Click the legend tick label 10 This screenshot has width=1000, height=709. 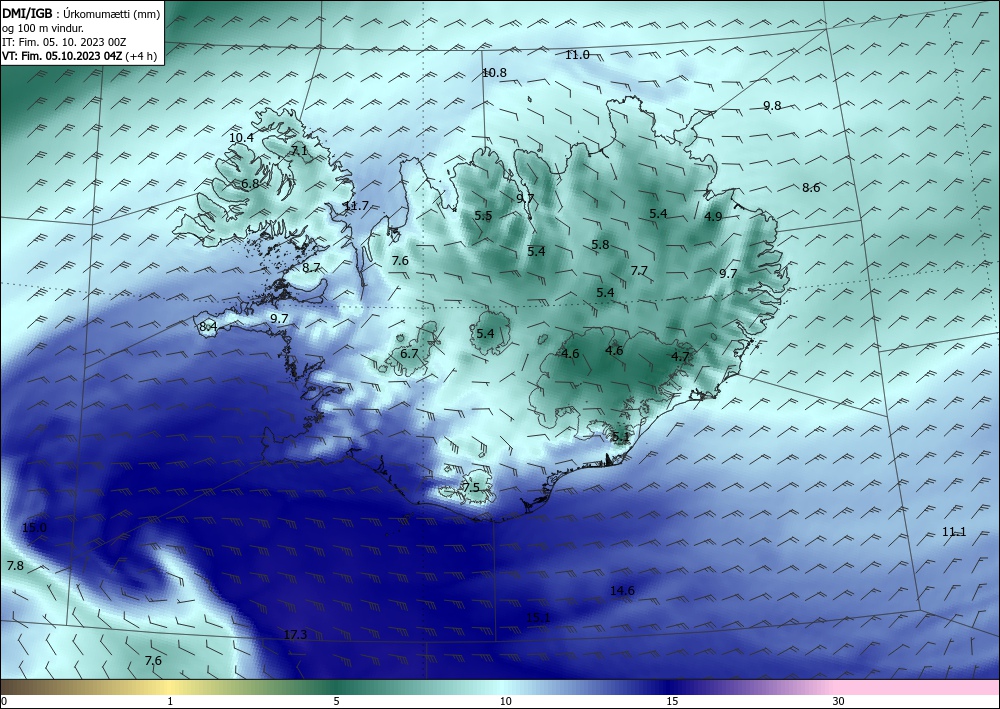505,702
